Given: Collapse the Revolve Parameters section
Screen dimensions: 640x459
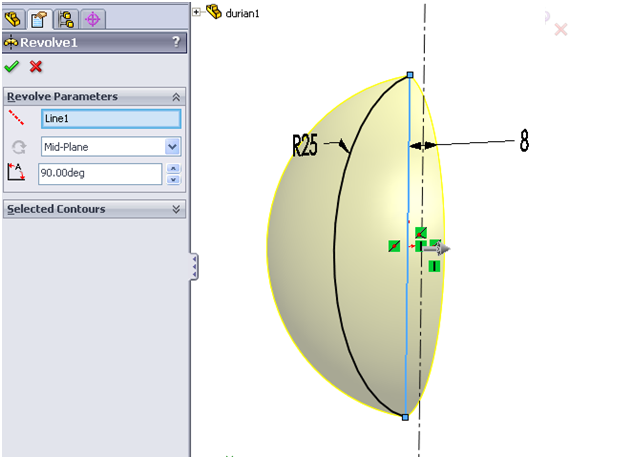Looking at the screenshot, I should tap(176, 97).
